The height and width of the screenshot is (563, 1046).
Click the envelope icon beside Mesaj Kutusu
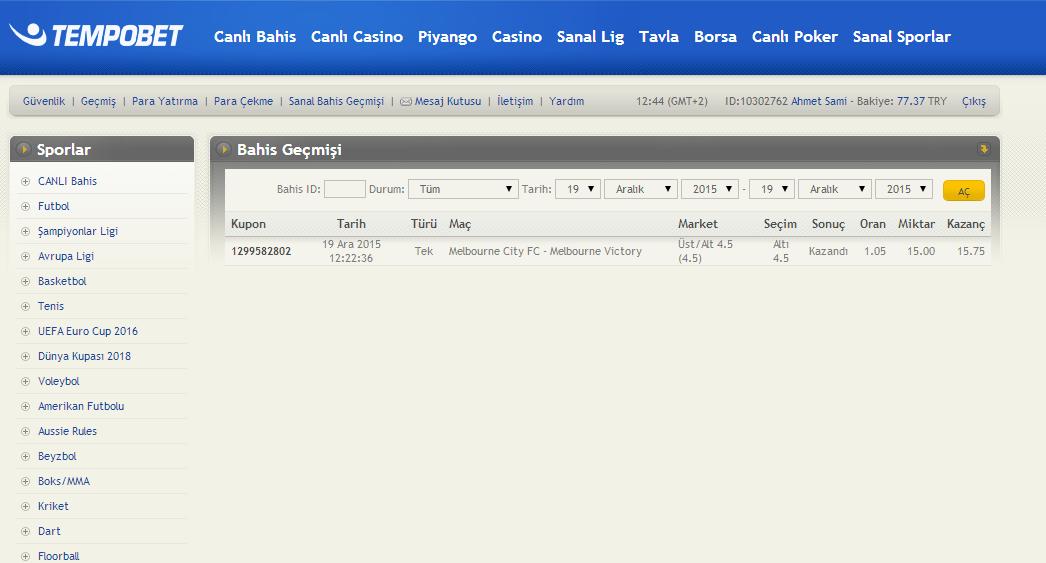pyautogui.click(x=406, y=102)
